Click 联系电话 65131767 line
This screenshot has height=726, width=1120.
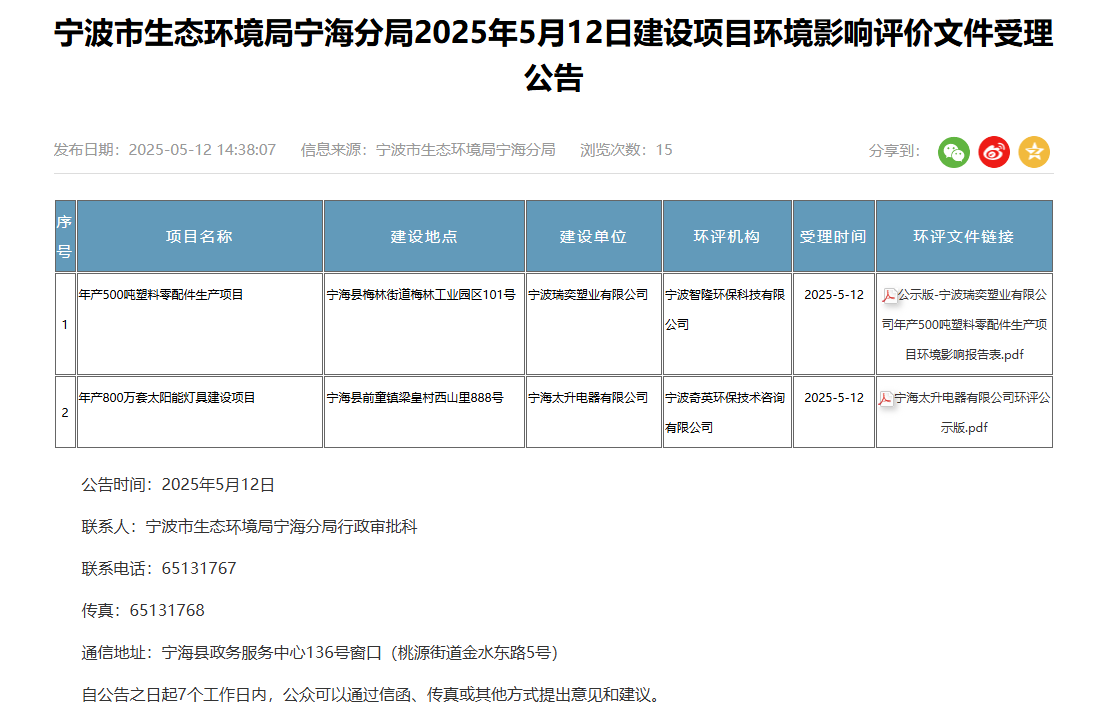click(159, 568)
